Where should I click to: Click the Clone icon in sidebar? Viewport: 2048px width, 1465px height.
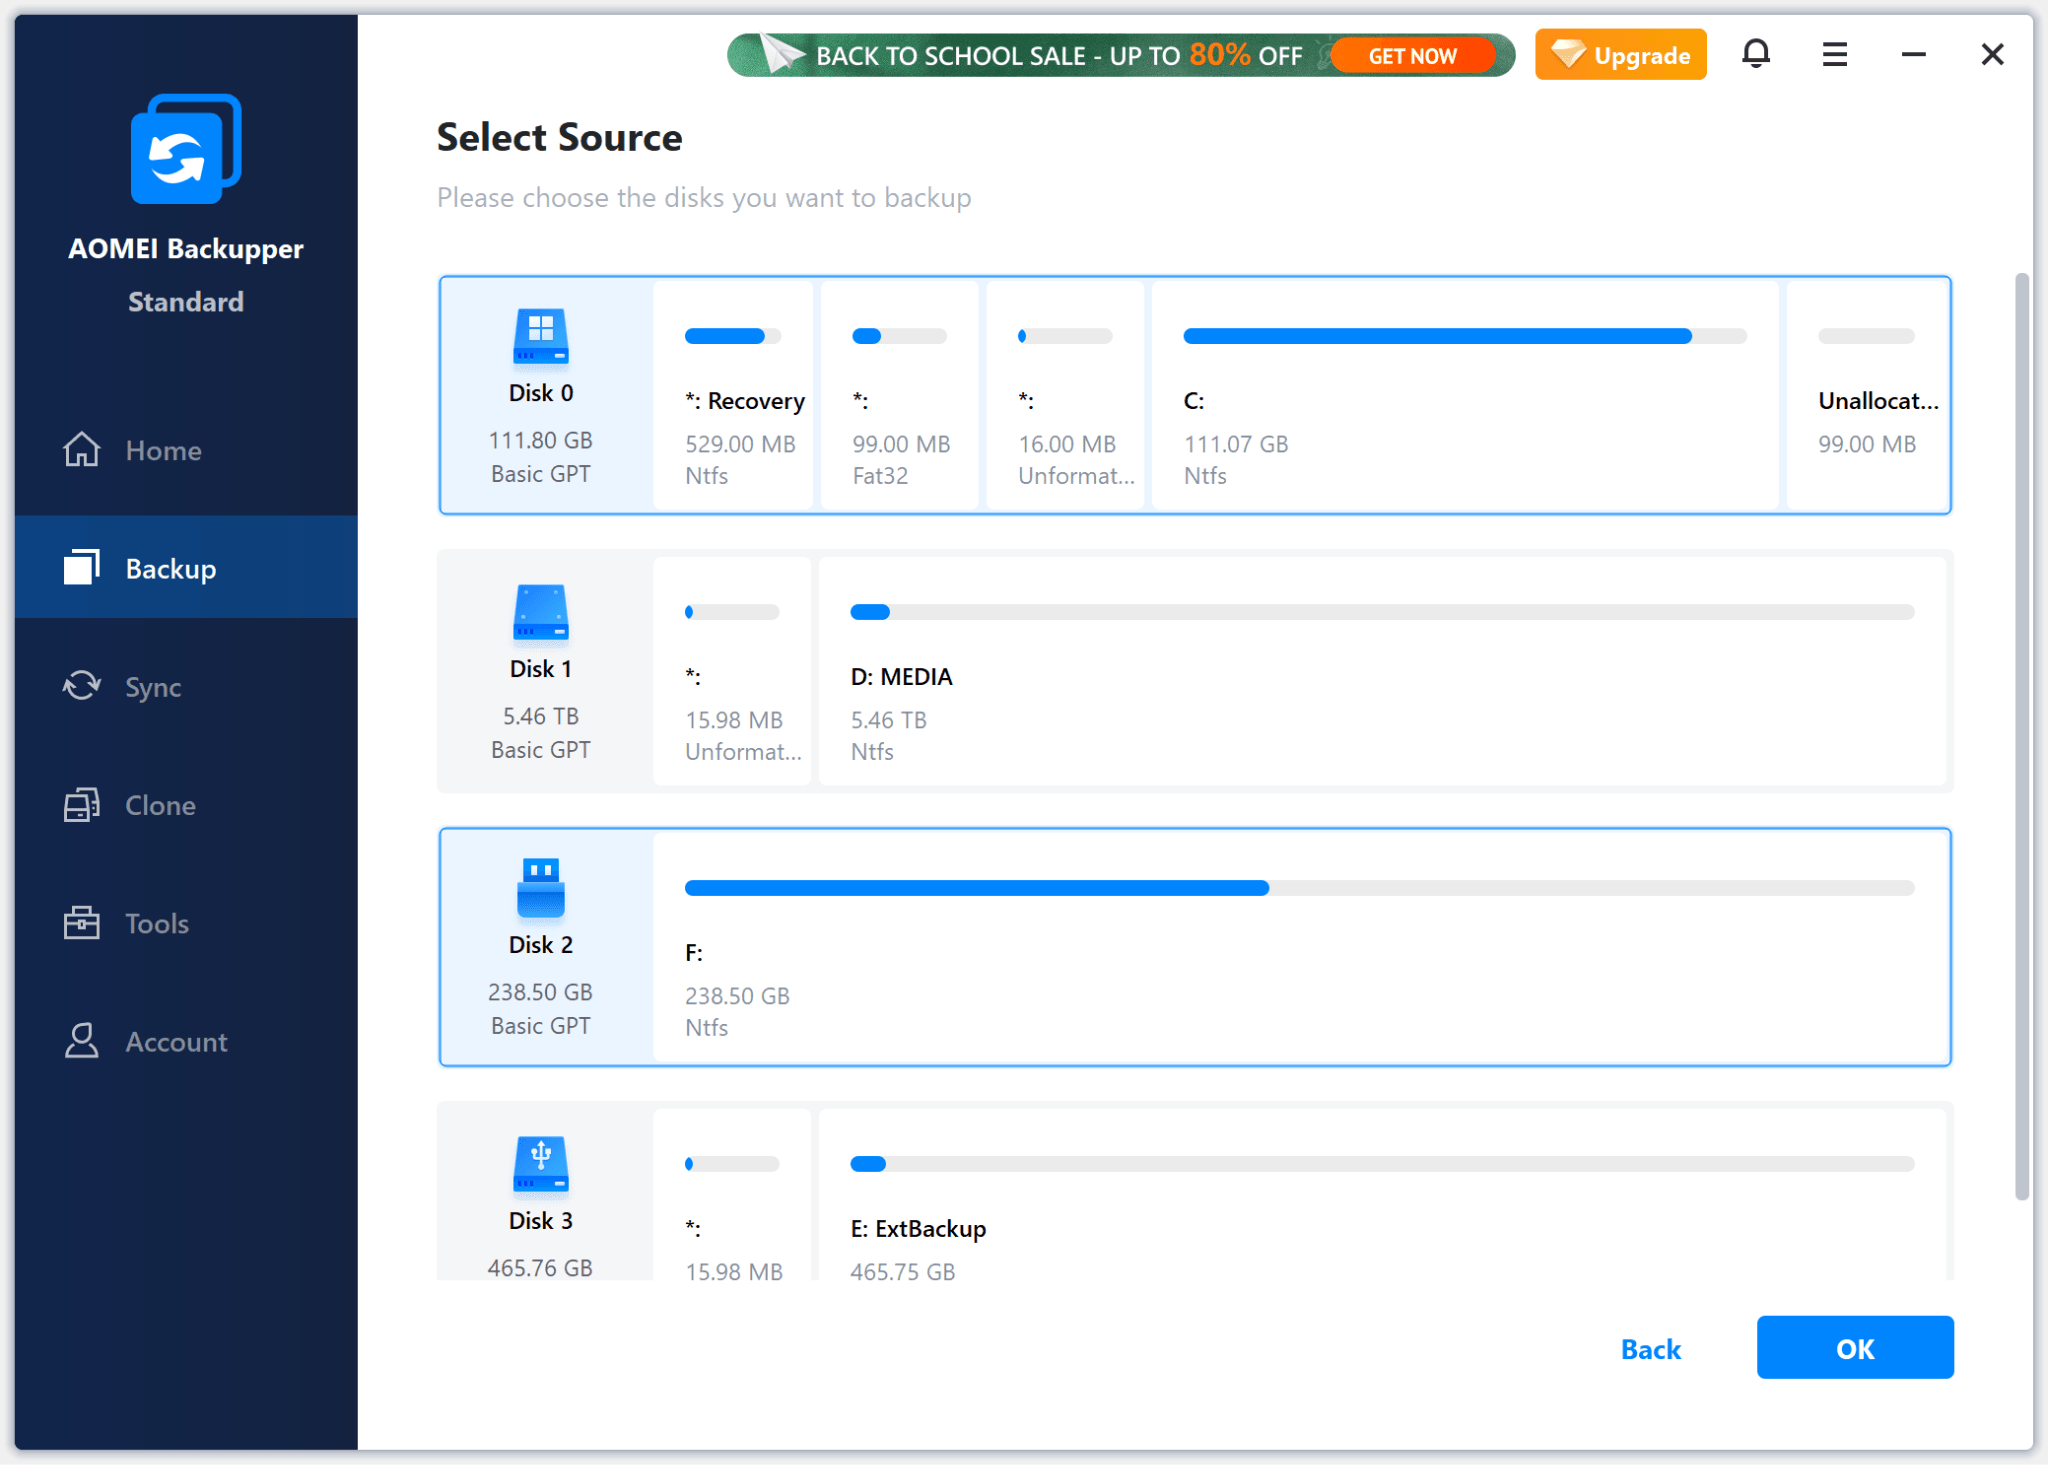pos(82,804)
